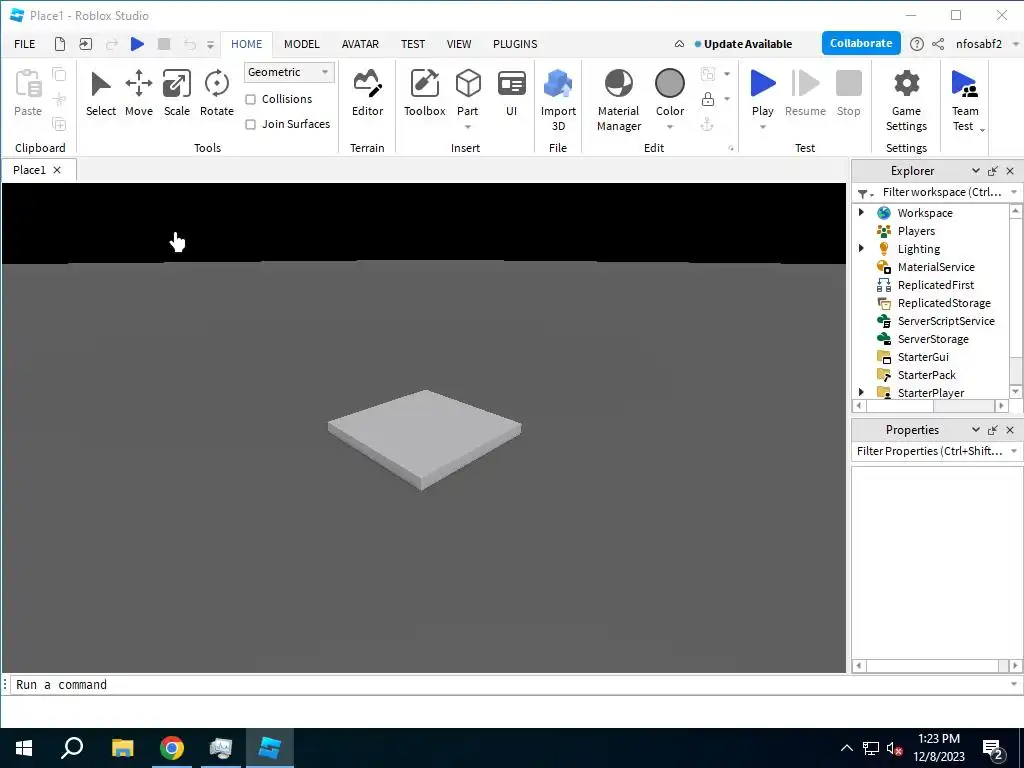Open the FILE menu

pyautogui.click(x=25, y=44)
